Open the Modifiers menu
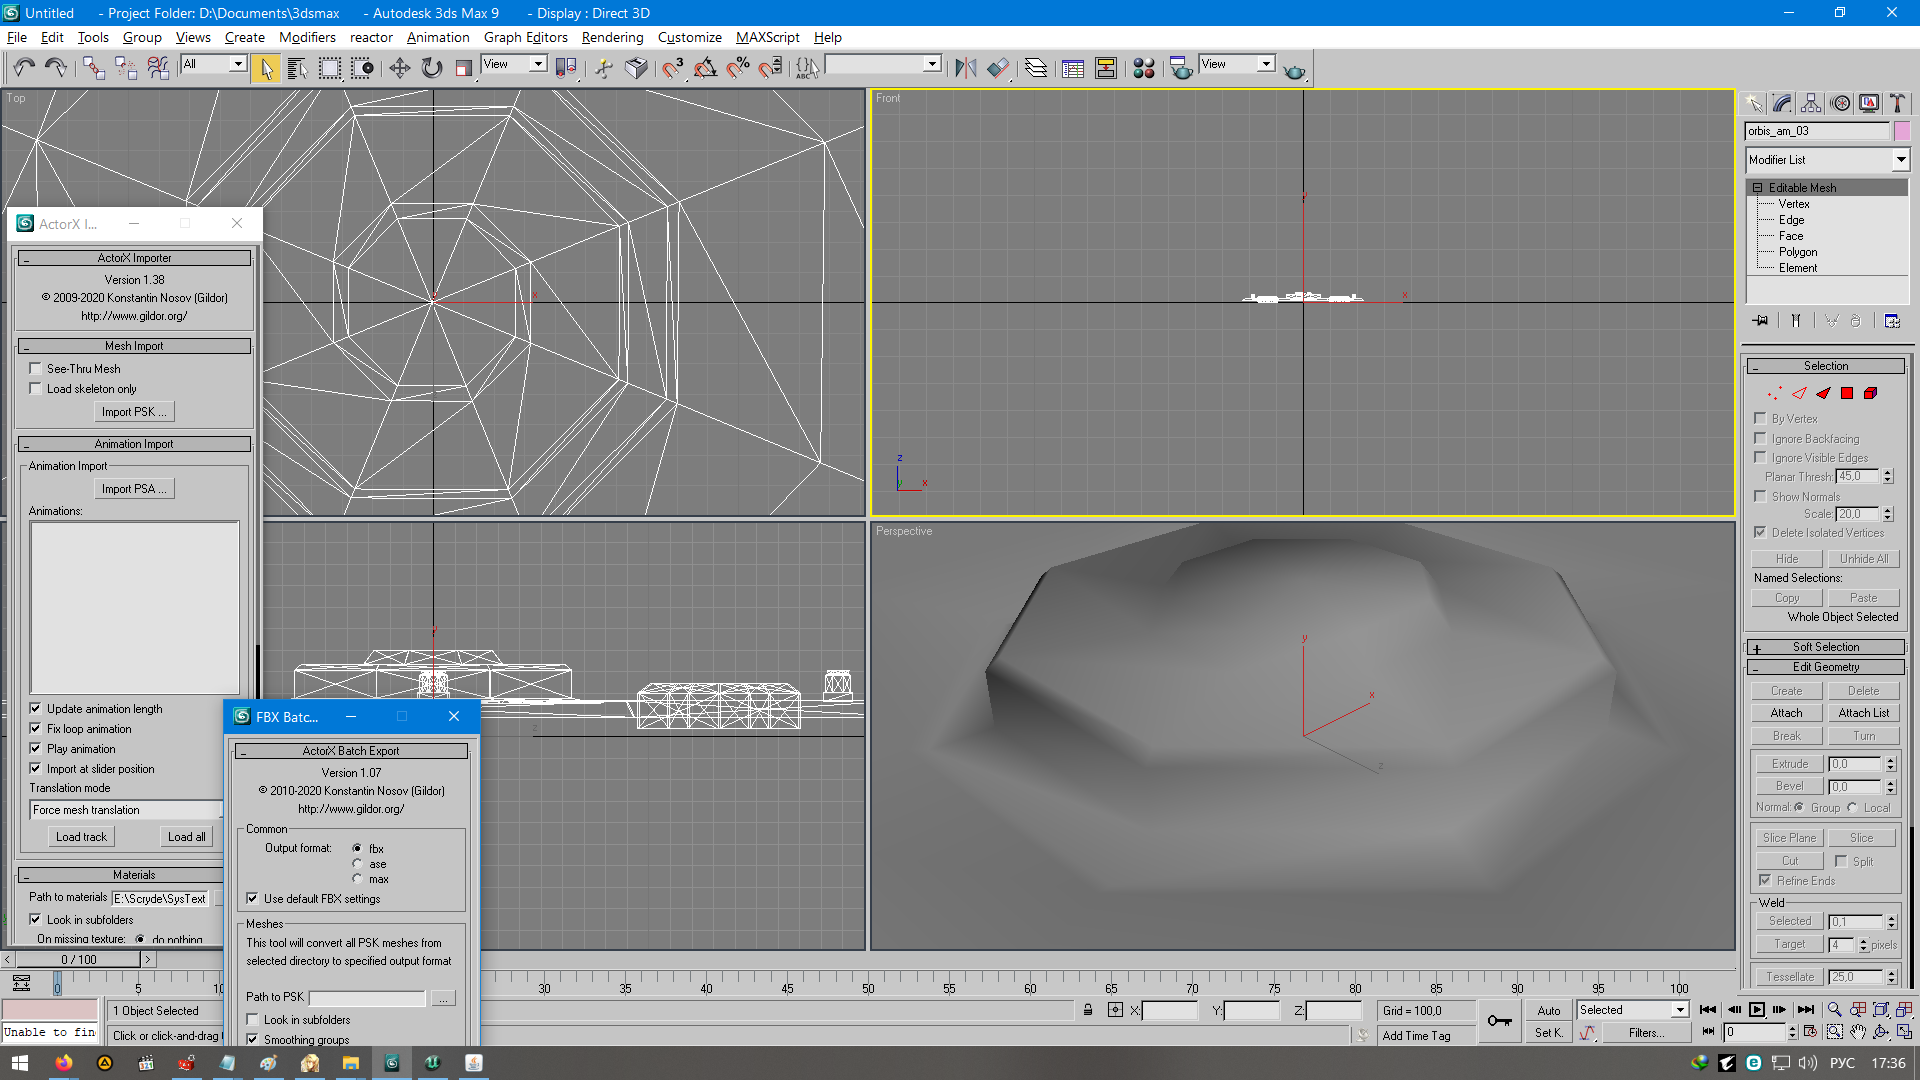This screenshot has height=1080, width=1920. (x=307, y=37)
